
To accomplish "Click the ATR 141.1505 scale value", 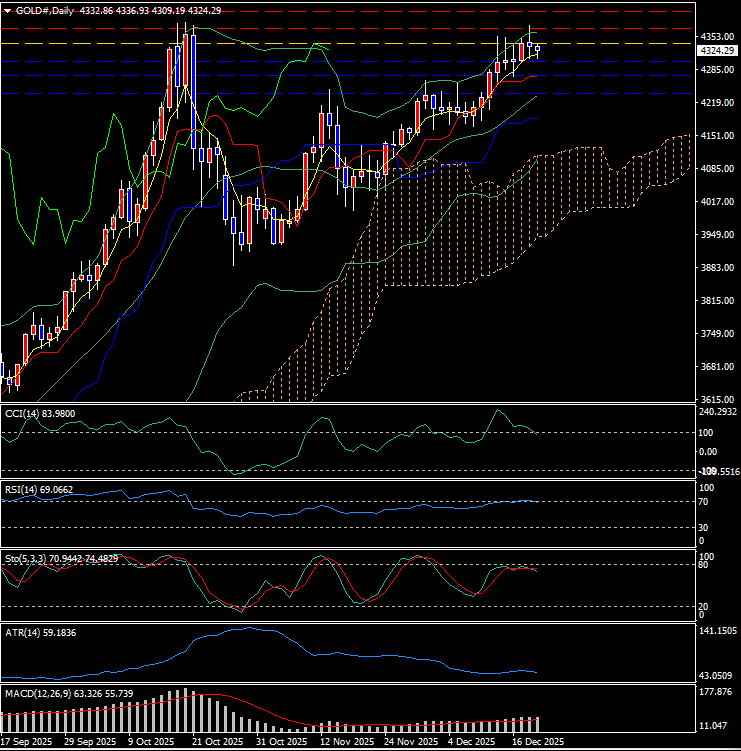I will pyautogui.click(x=717, y=632).
